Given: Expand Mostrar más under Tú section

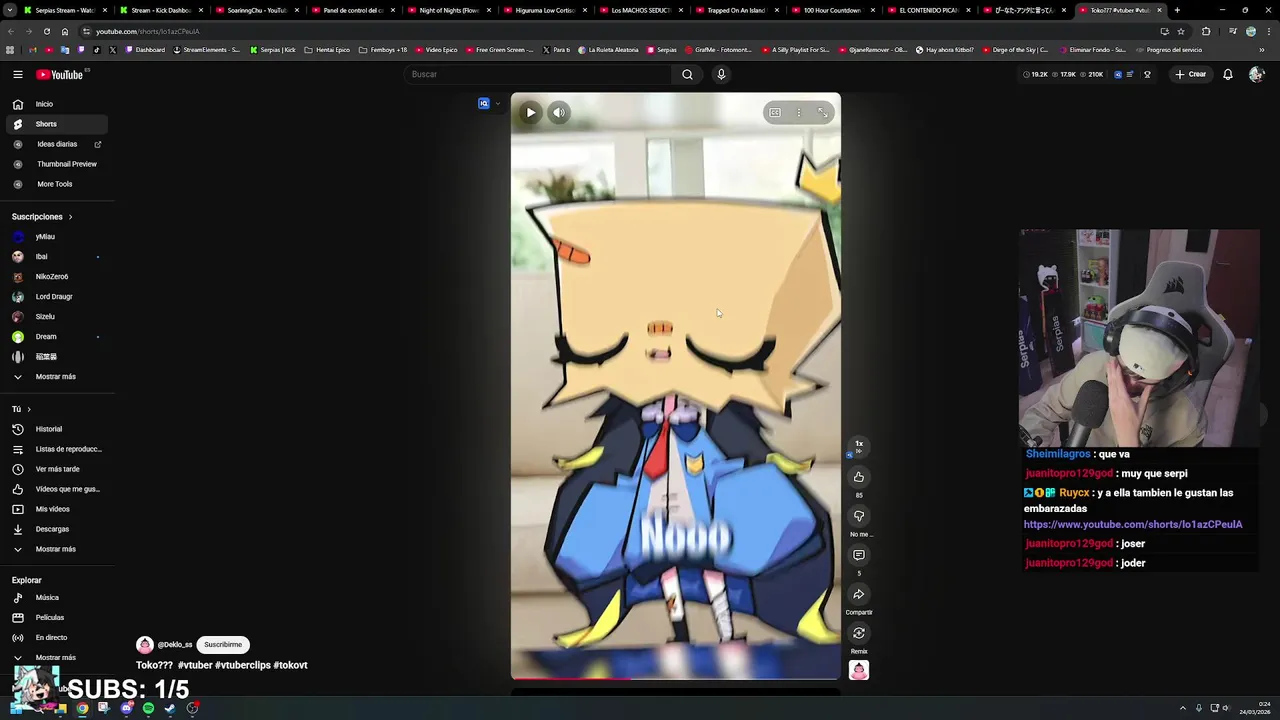Looking at the screenshot, I should (x=55, y=549).
